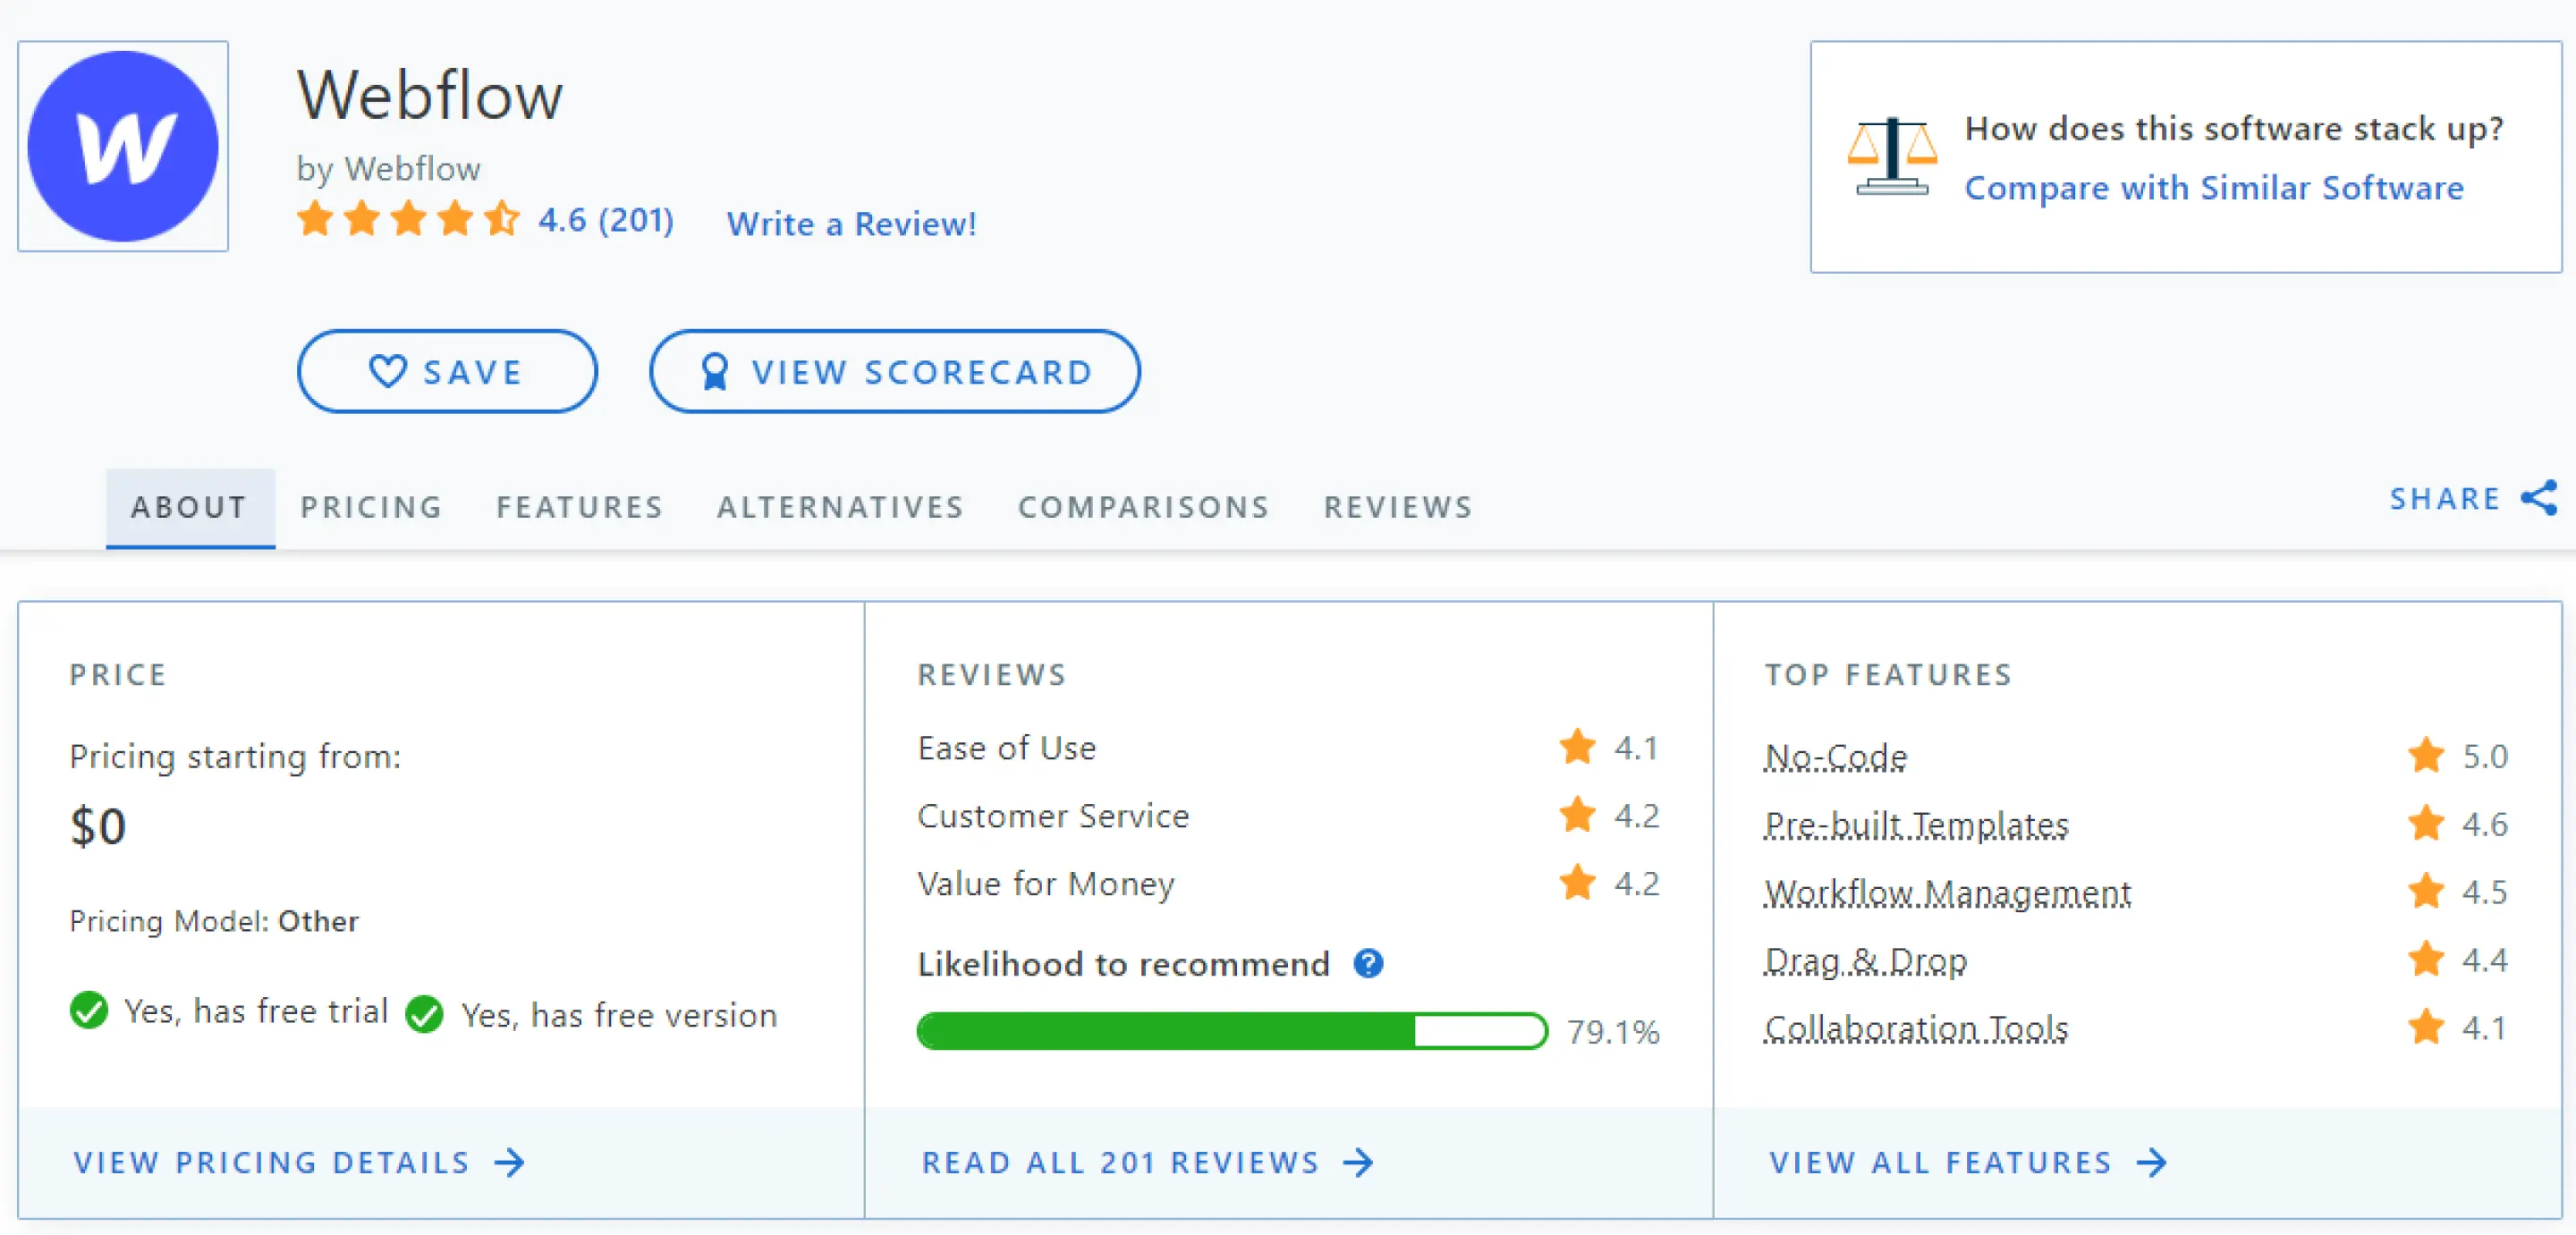This screenshot has width=2576, height=1235.
Task: Click the arrow after View All Features
Action: coord(2151,1162)
